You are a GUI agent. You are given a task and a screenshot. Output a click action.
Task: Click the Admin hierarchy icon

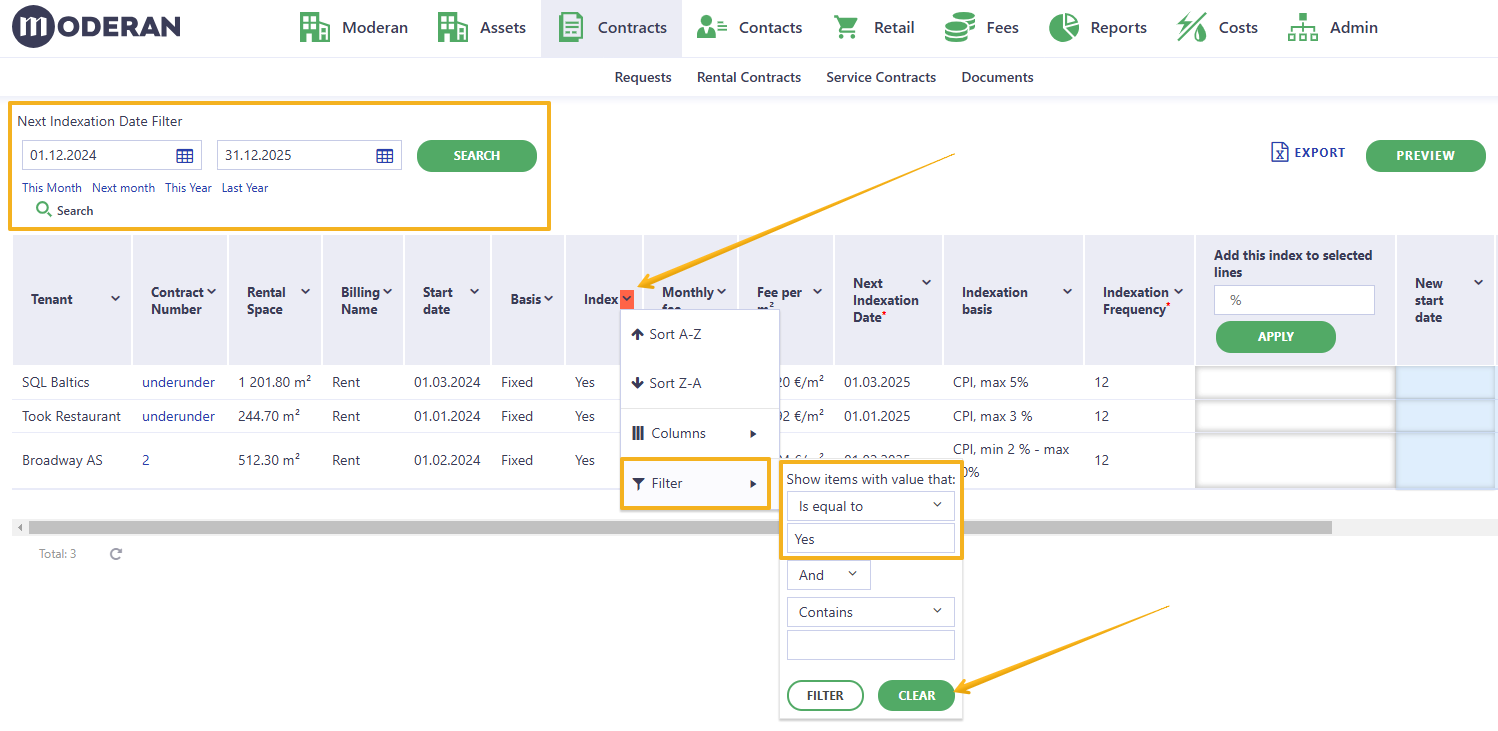(1303, 27)
